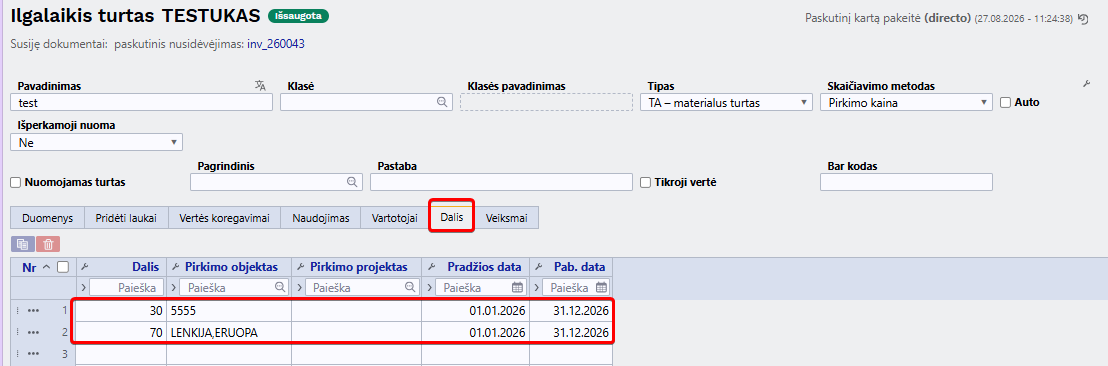Expand Pirkimo objektas filter options chevron
This screenshot has height=366, width=1108.
coord(174,288)
